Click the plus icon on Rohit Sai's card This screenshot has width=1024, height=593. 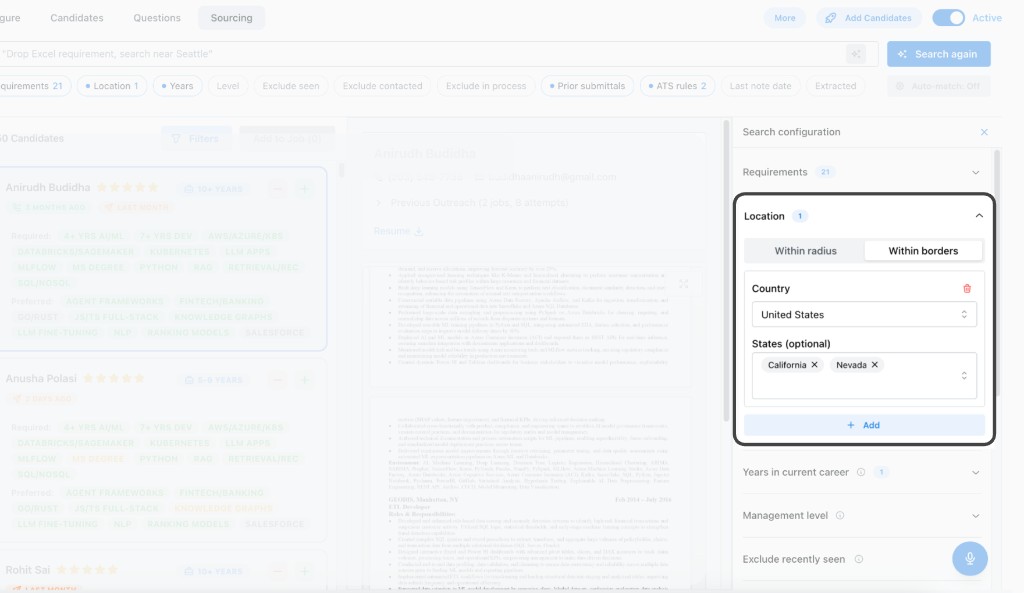(x=304, y=571)
